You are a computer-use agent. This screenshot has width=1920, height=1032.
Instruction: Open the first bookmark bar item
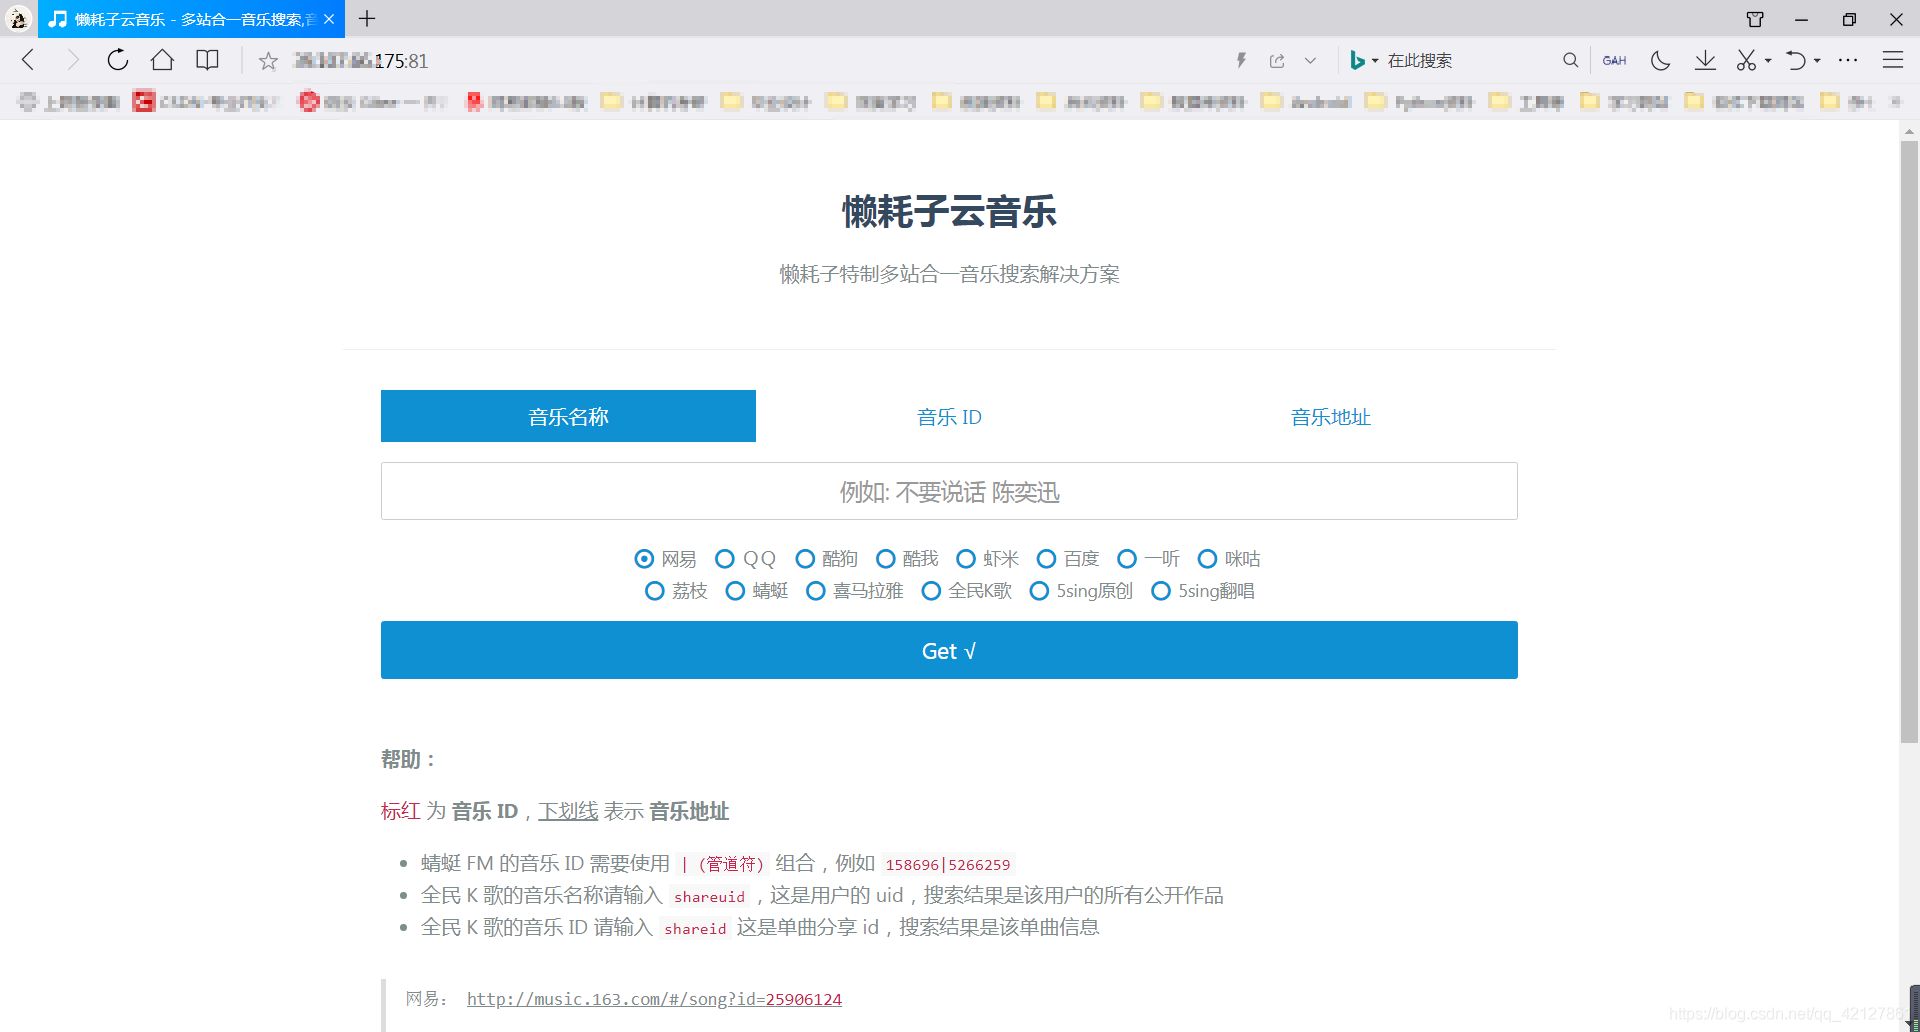(68, 101)
